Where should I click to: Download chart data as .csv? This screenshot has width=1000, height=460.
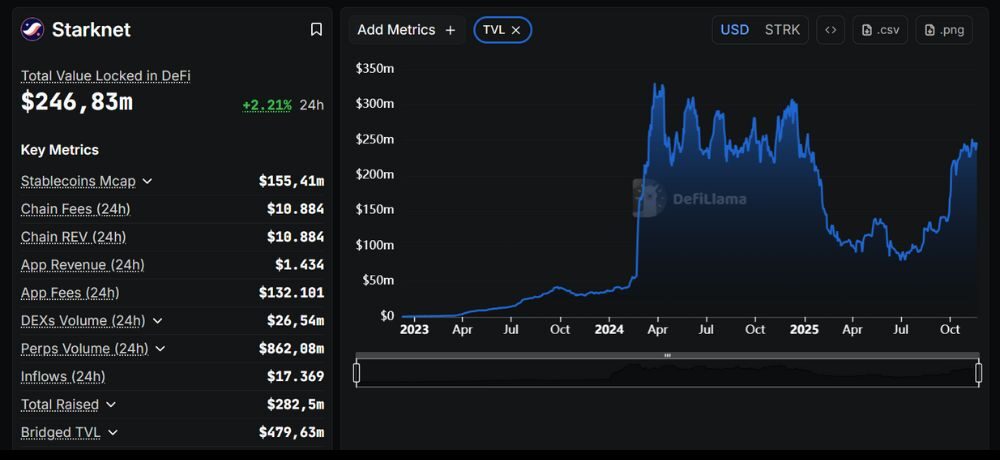click(x=879, y=30)
